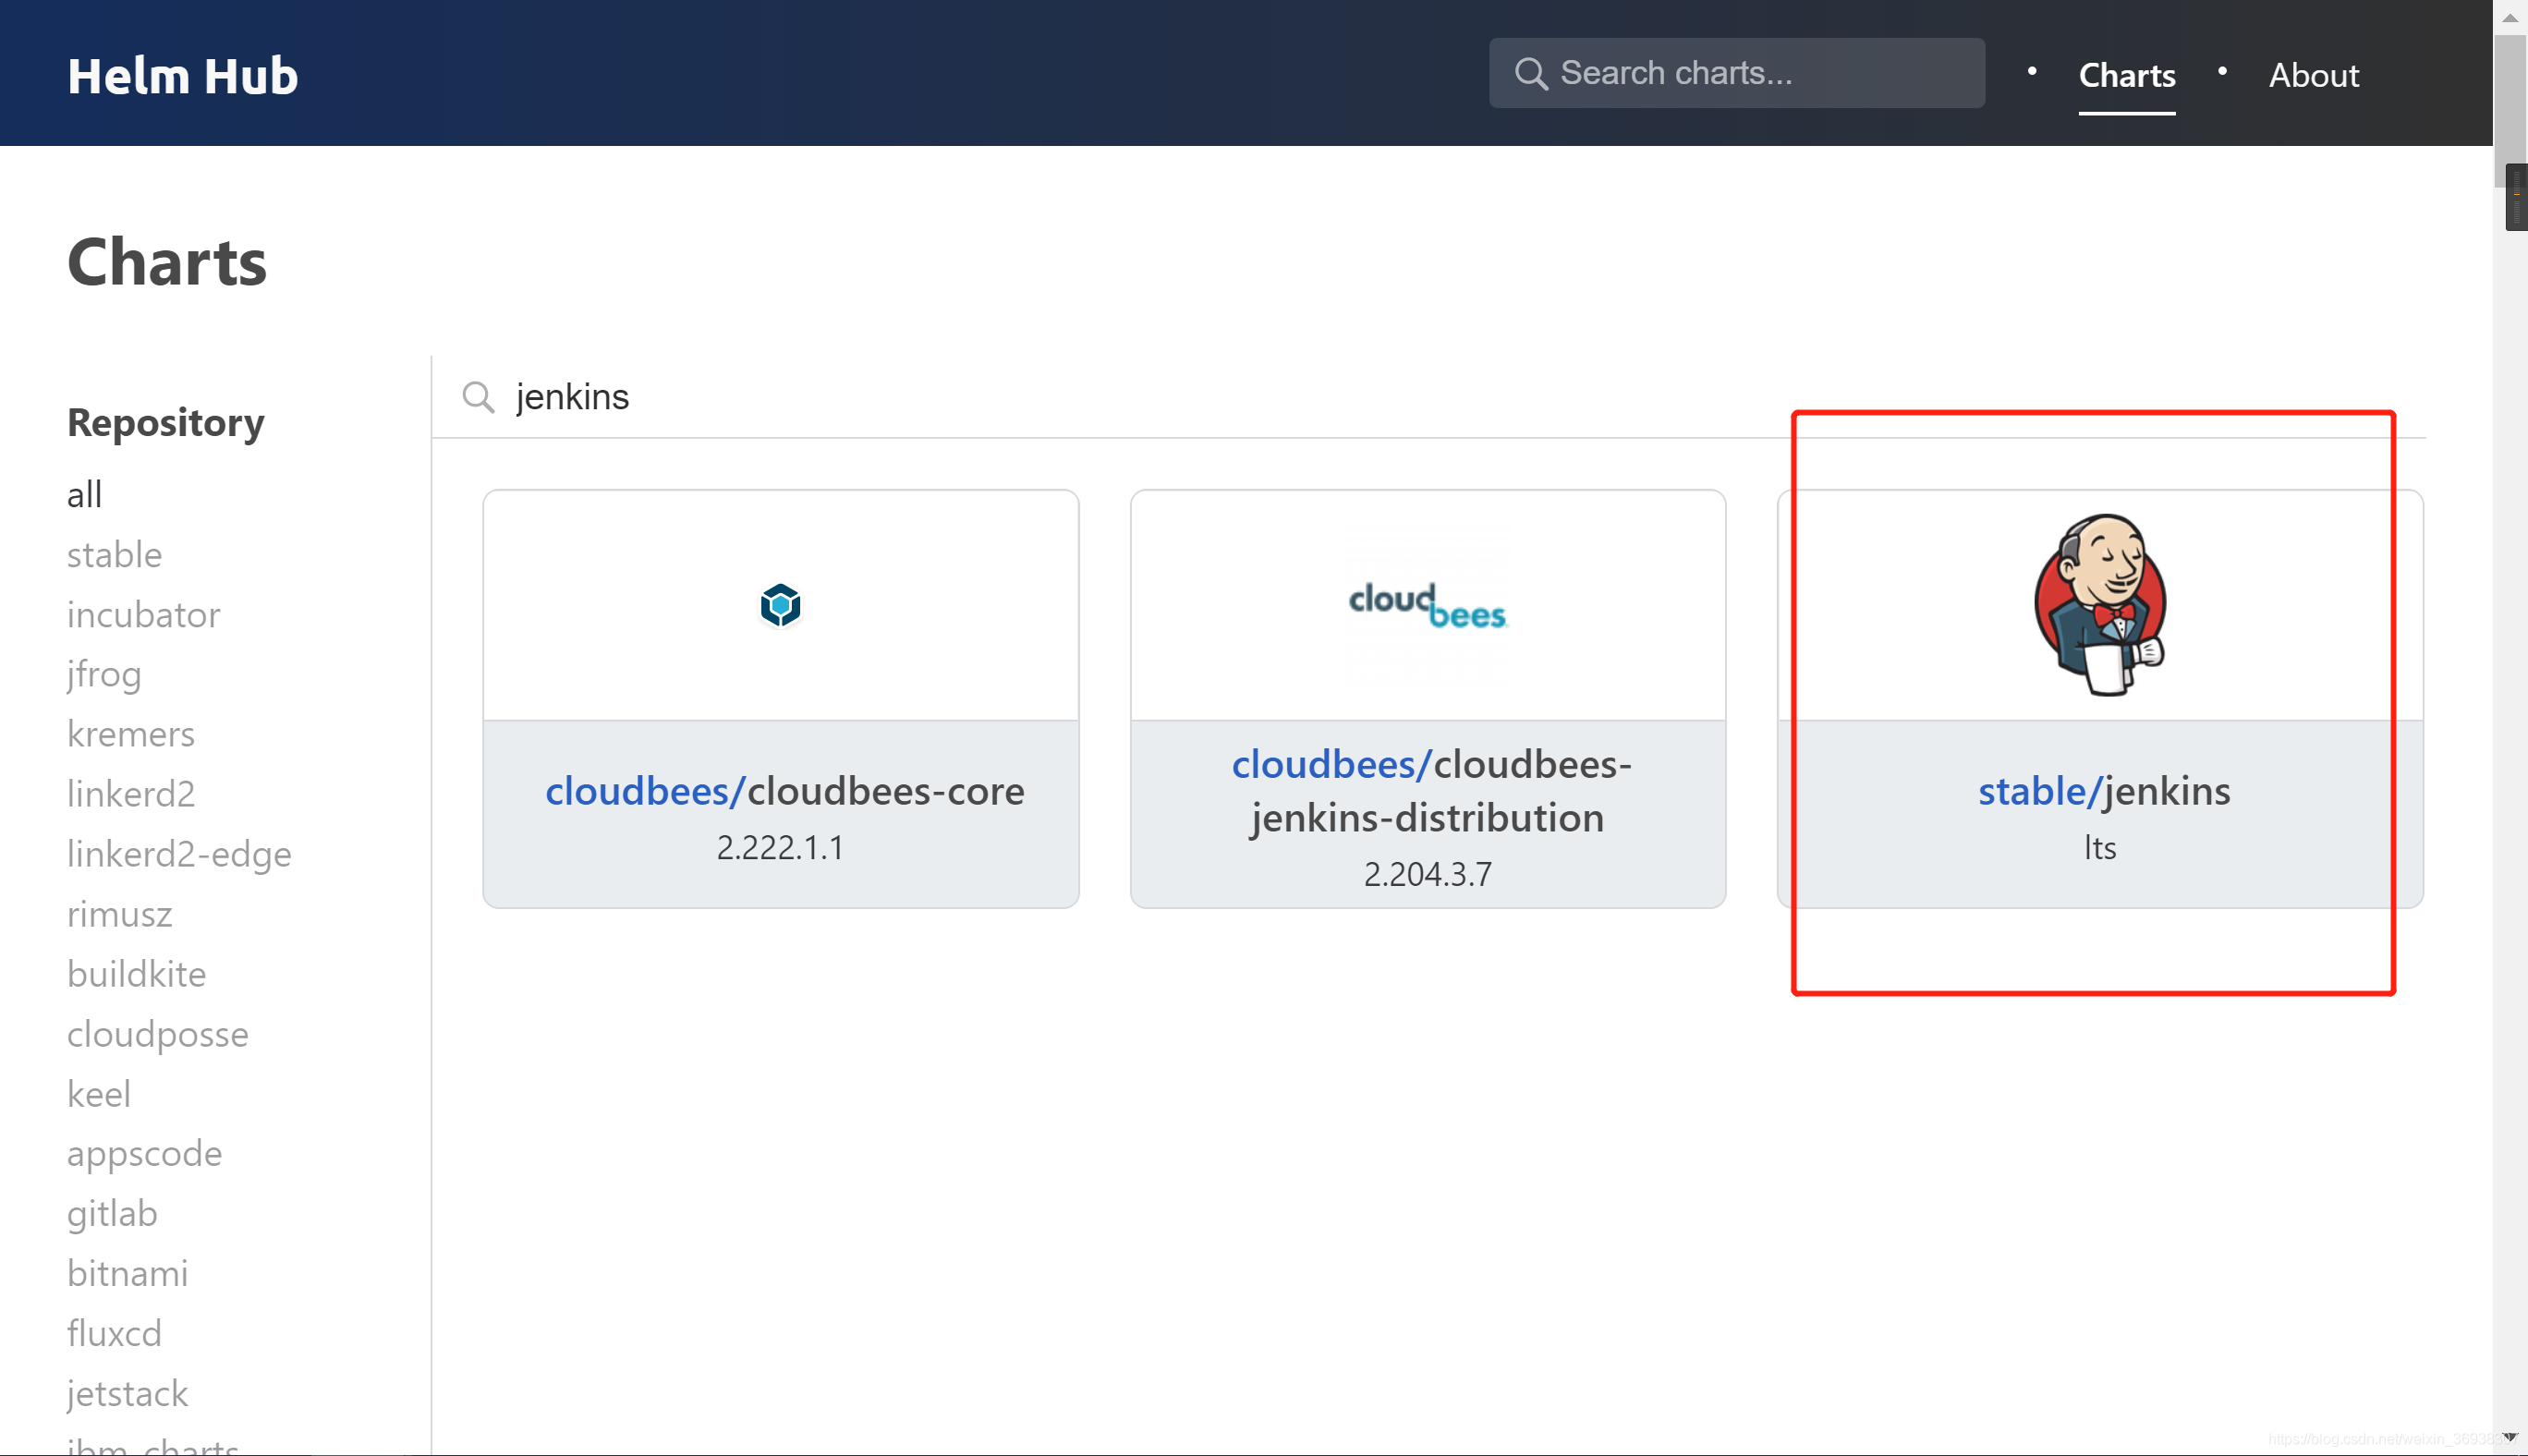
Task: Open the cloudbees/cloudbees-core chart link
Action: click(x=784, y=791)
